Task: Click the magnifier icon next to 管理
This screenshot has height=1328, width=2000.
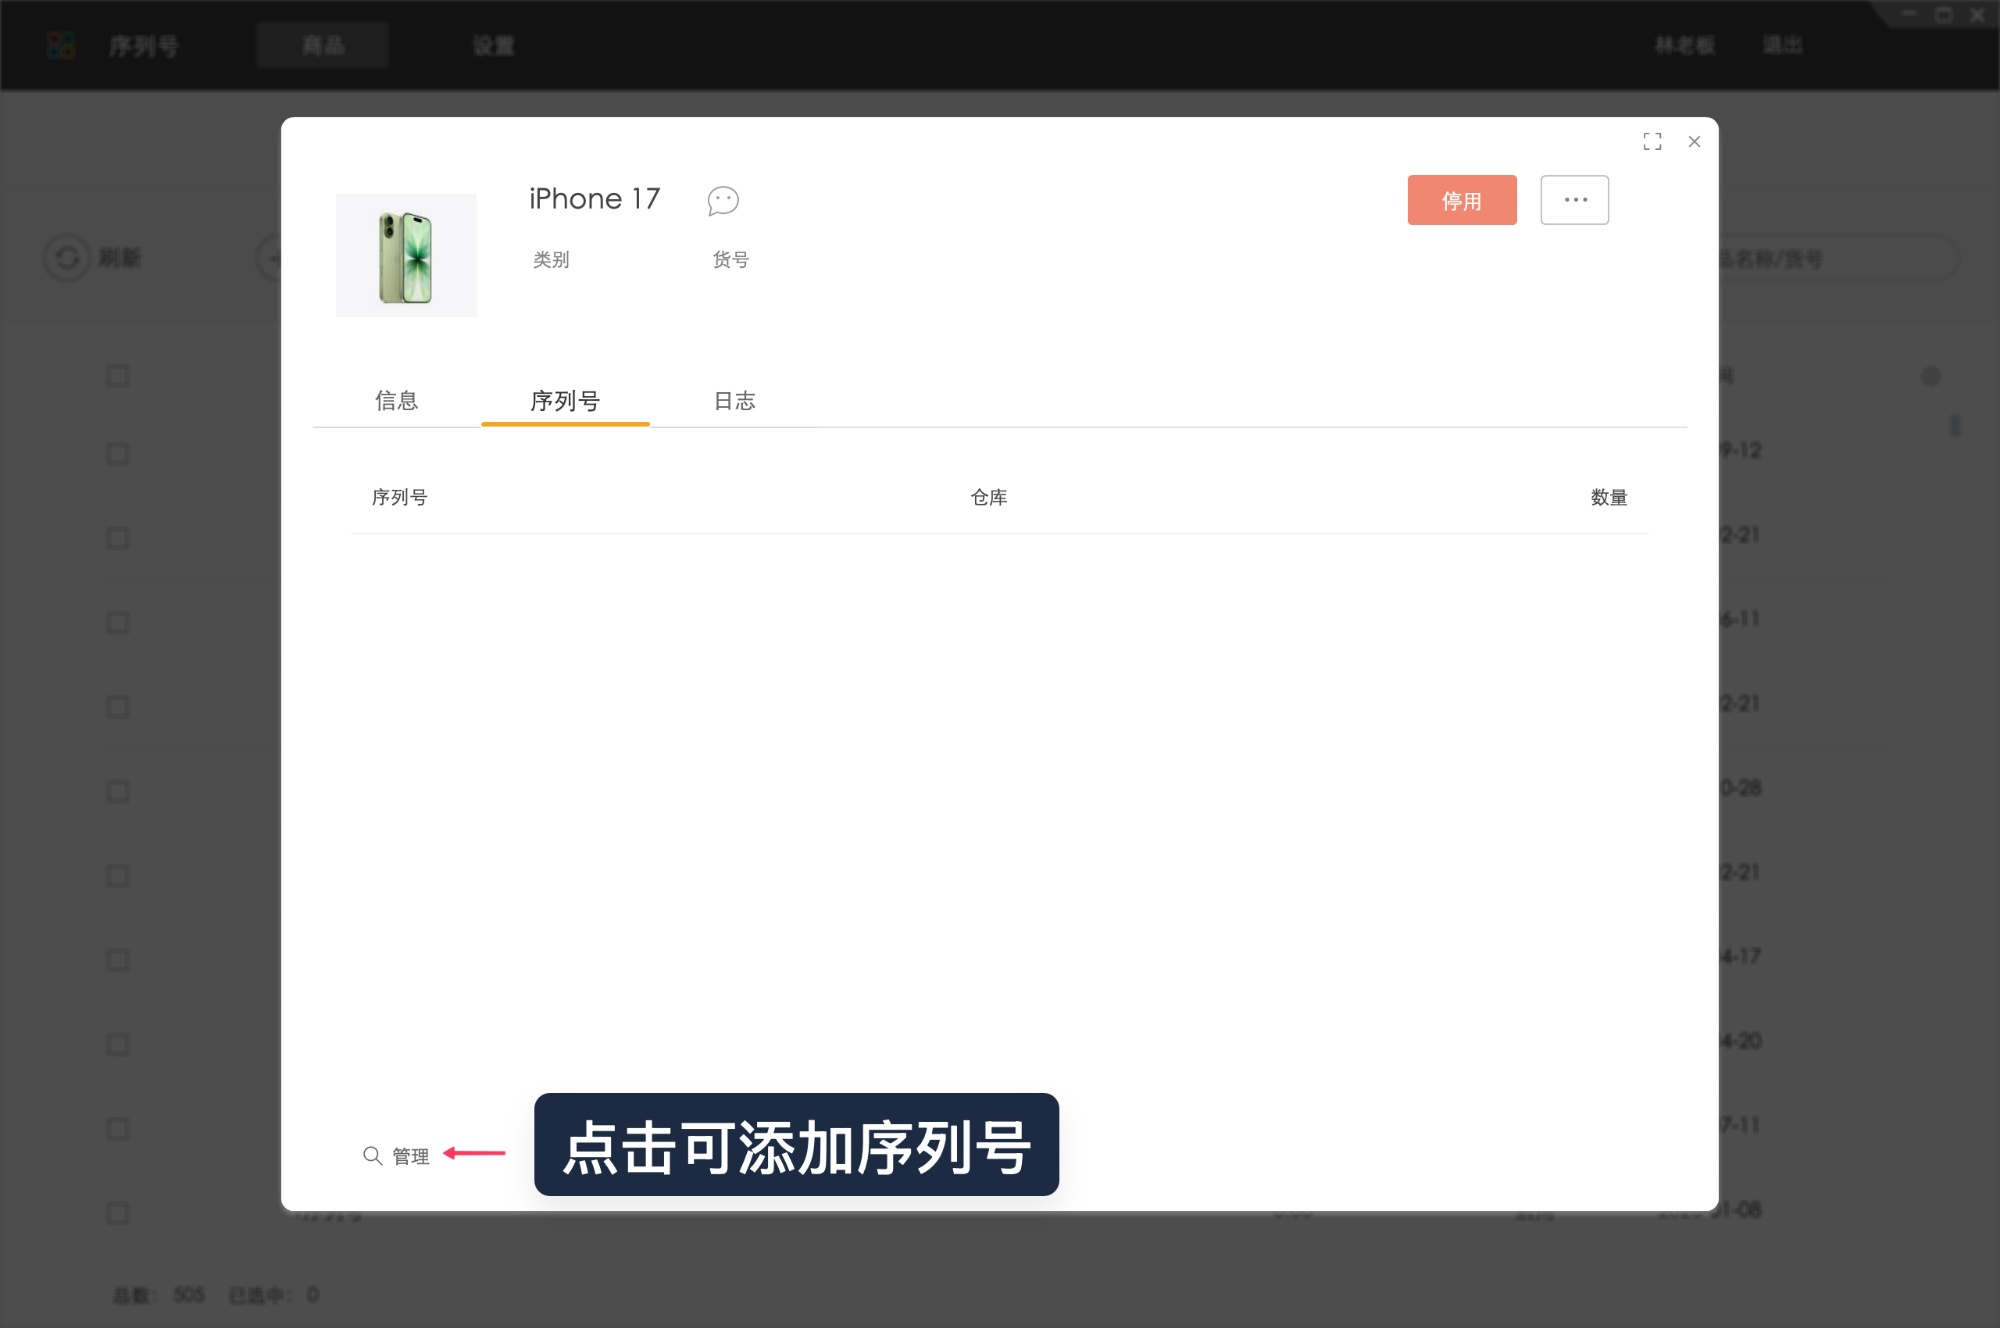Action: pos(372,1155)
